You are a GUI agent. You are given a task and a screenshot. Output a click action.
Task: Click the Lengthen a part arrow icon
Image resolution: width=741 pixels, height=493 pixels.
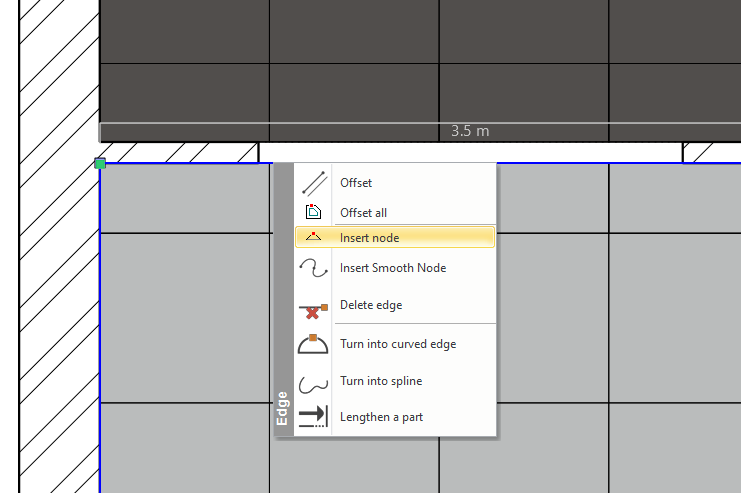click(313, 417)
